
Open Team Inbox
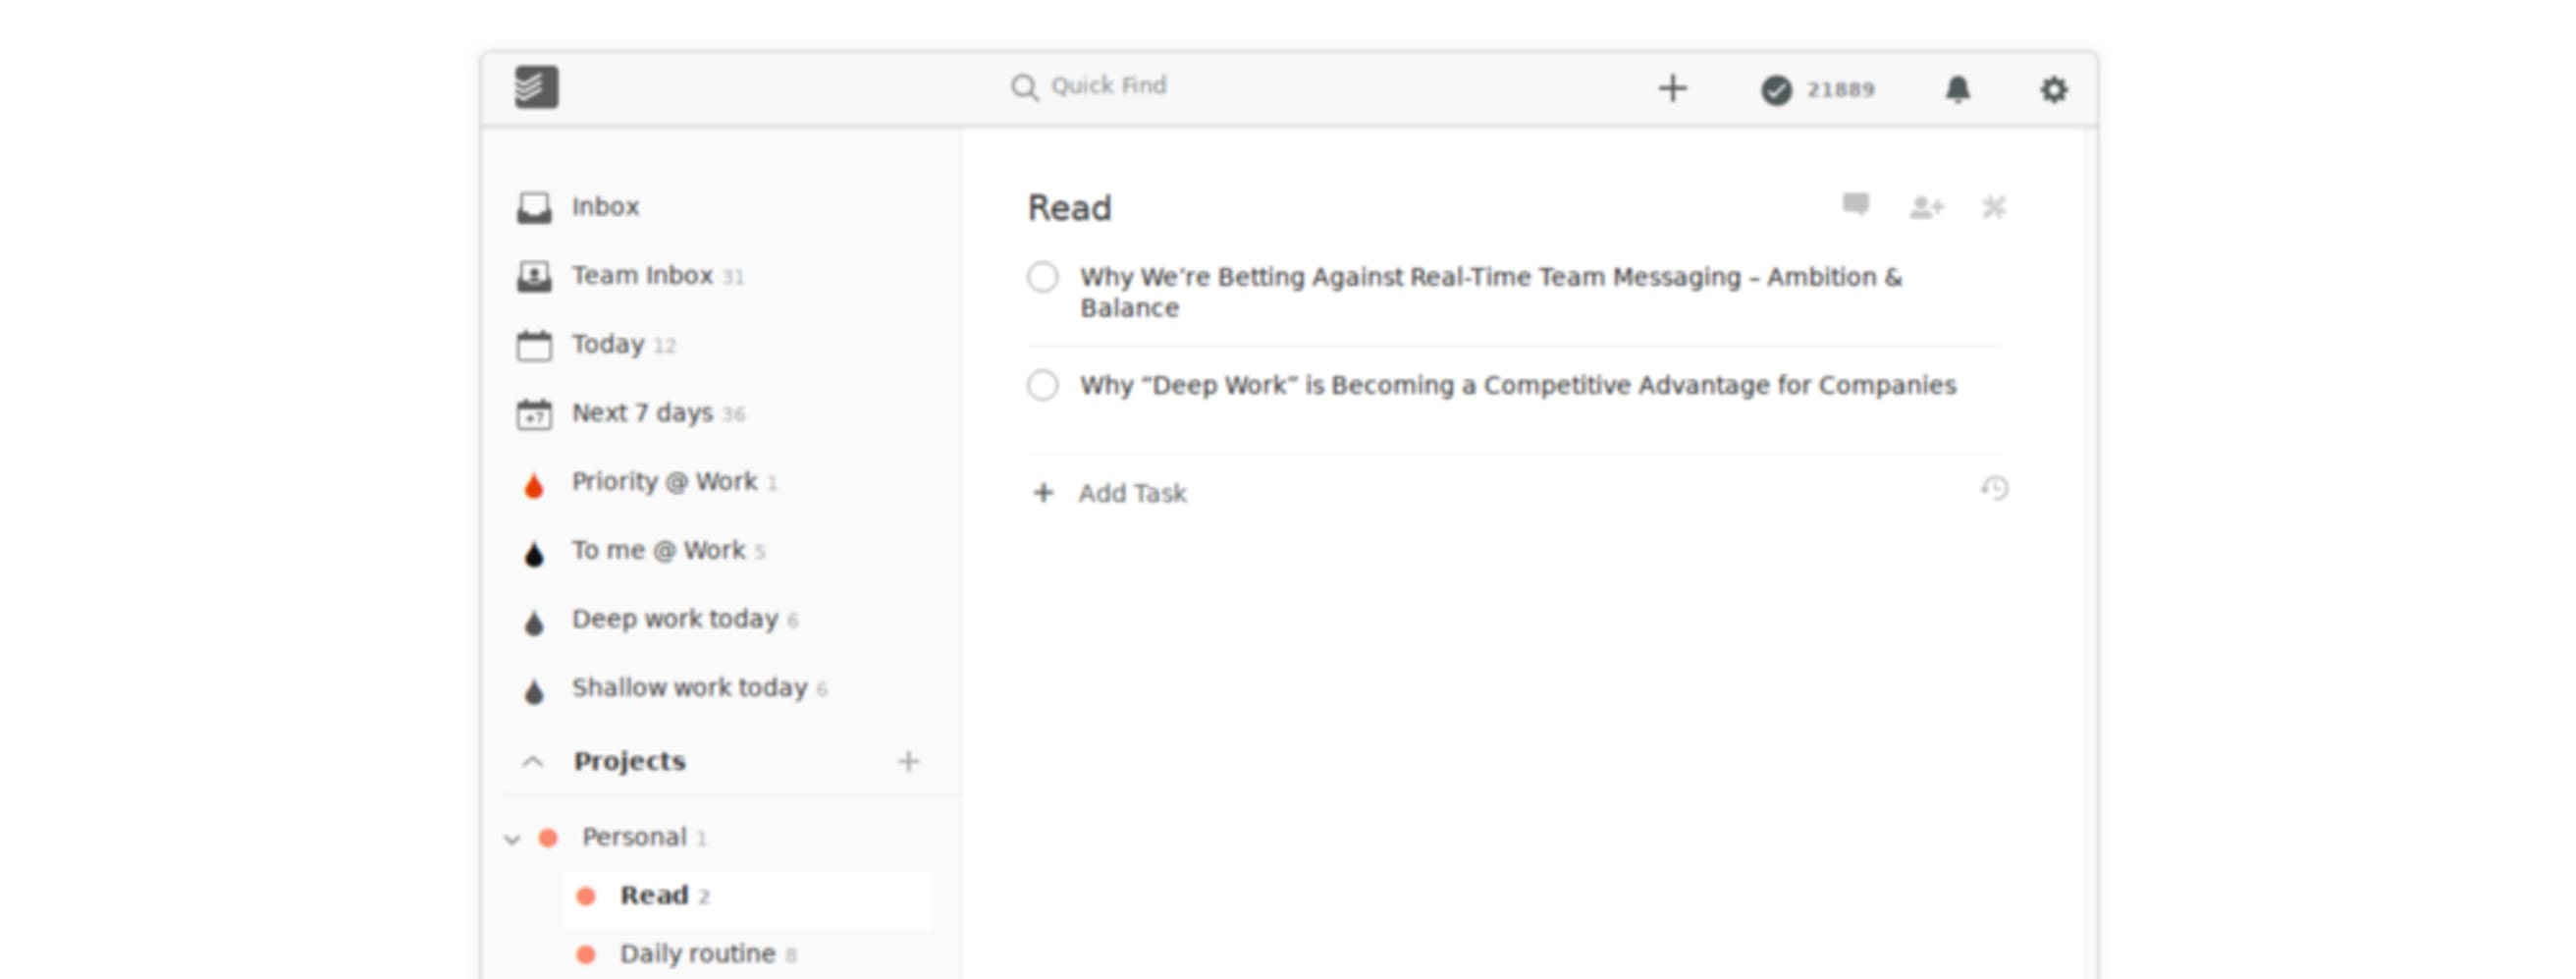click(642, 275)
